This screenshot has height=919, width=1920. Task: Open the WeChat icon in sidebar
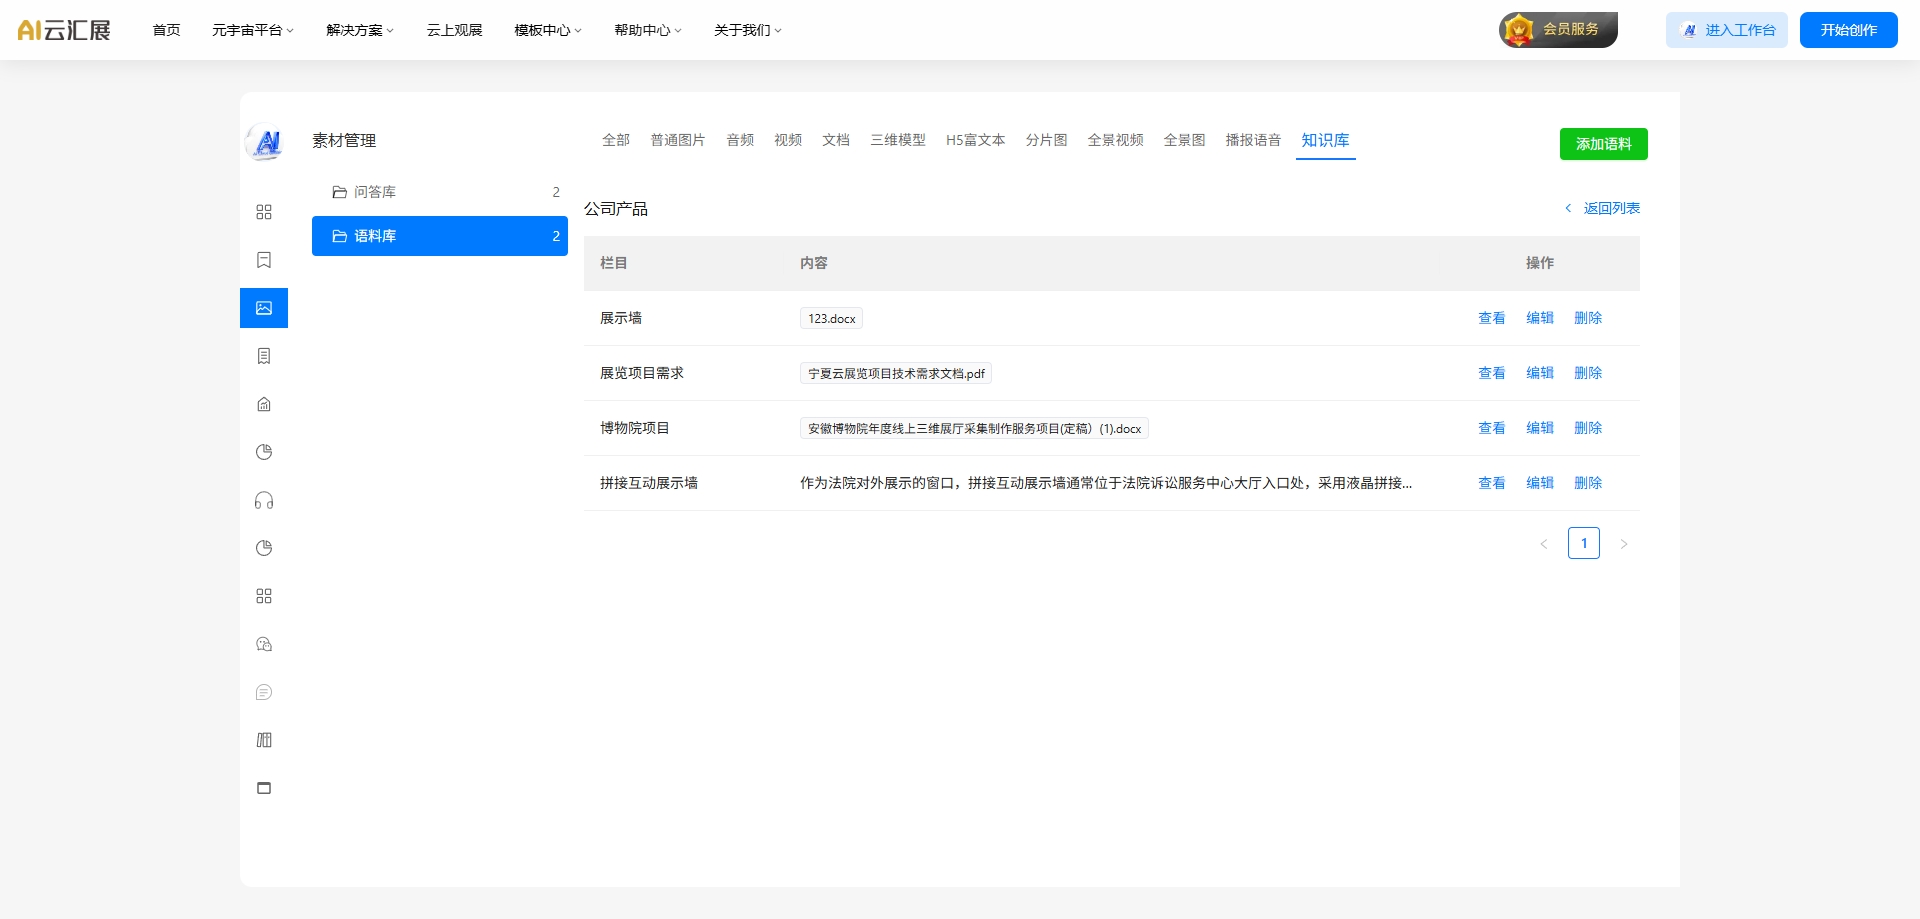[264, 644]
